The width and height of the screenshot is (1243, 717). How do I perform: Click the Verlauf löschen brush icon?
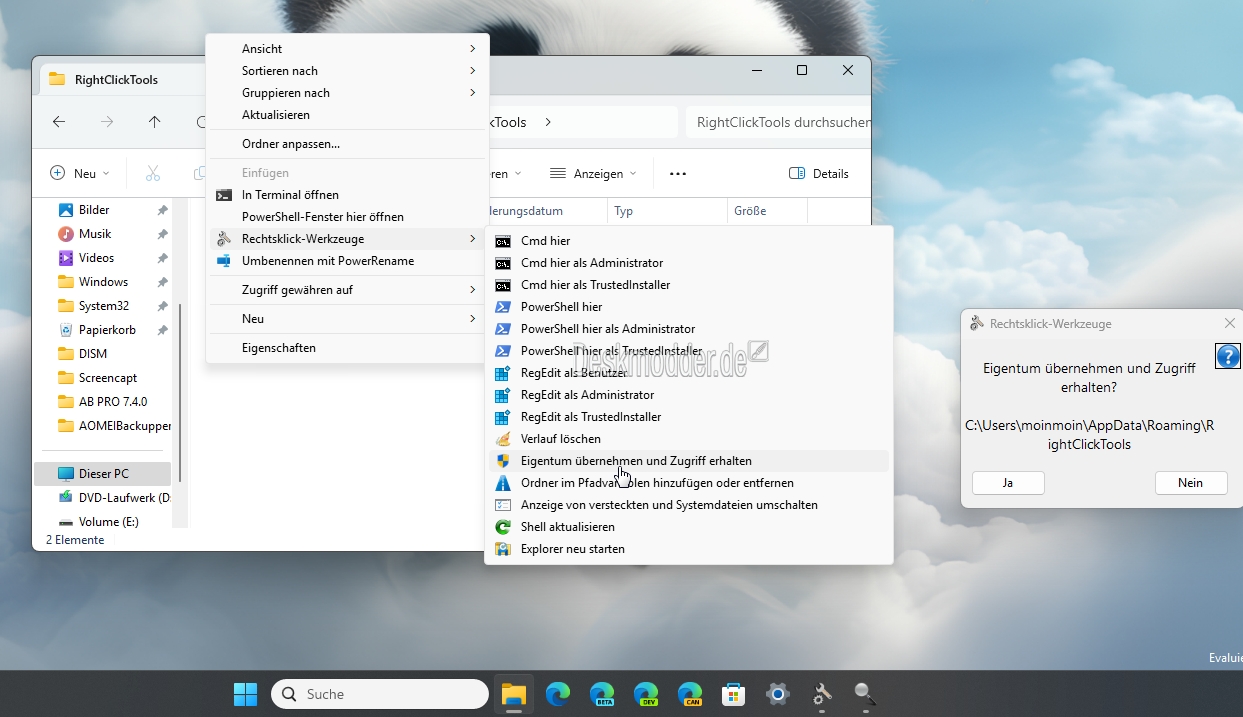(503, 439)
